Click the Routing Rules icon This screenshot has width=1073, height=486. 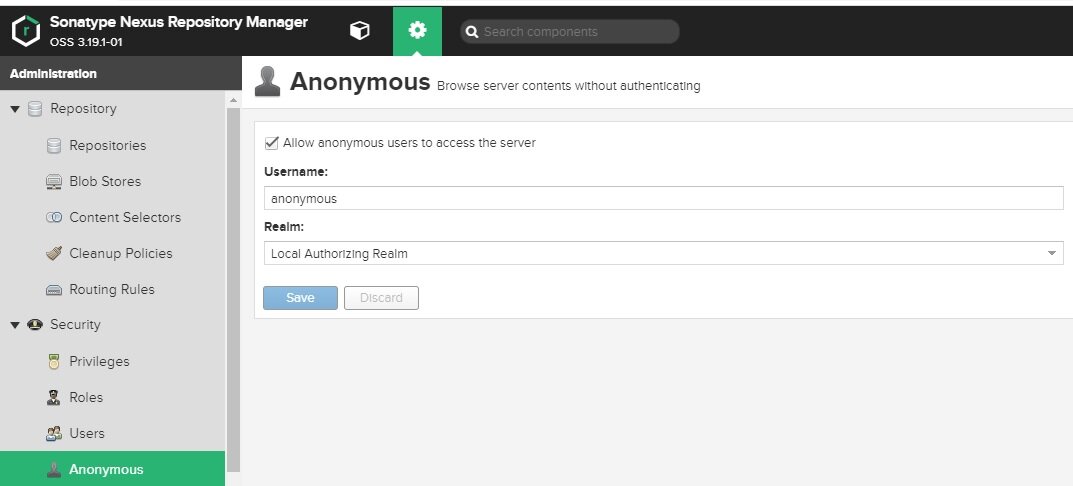point(54,290)
